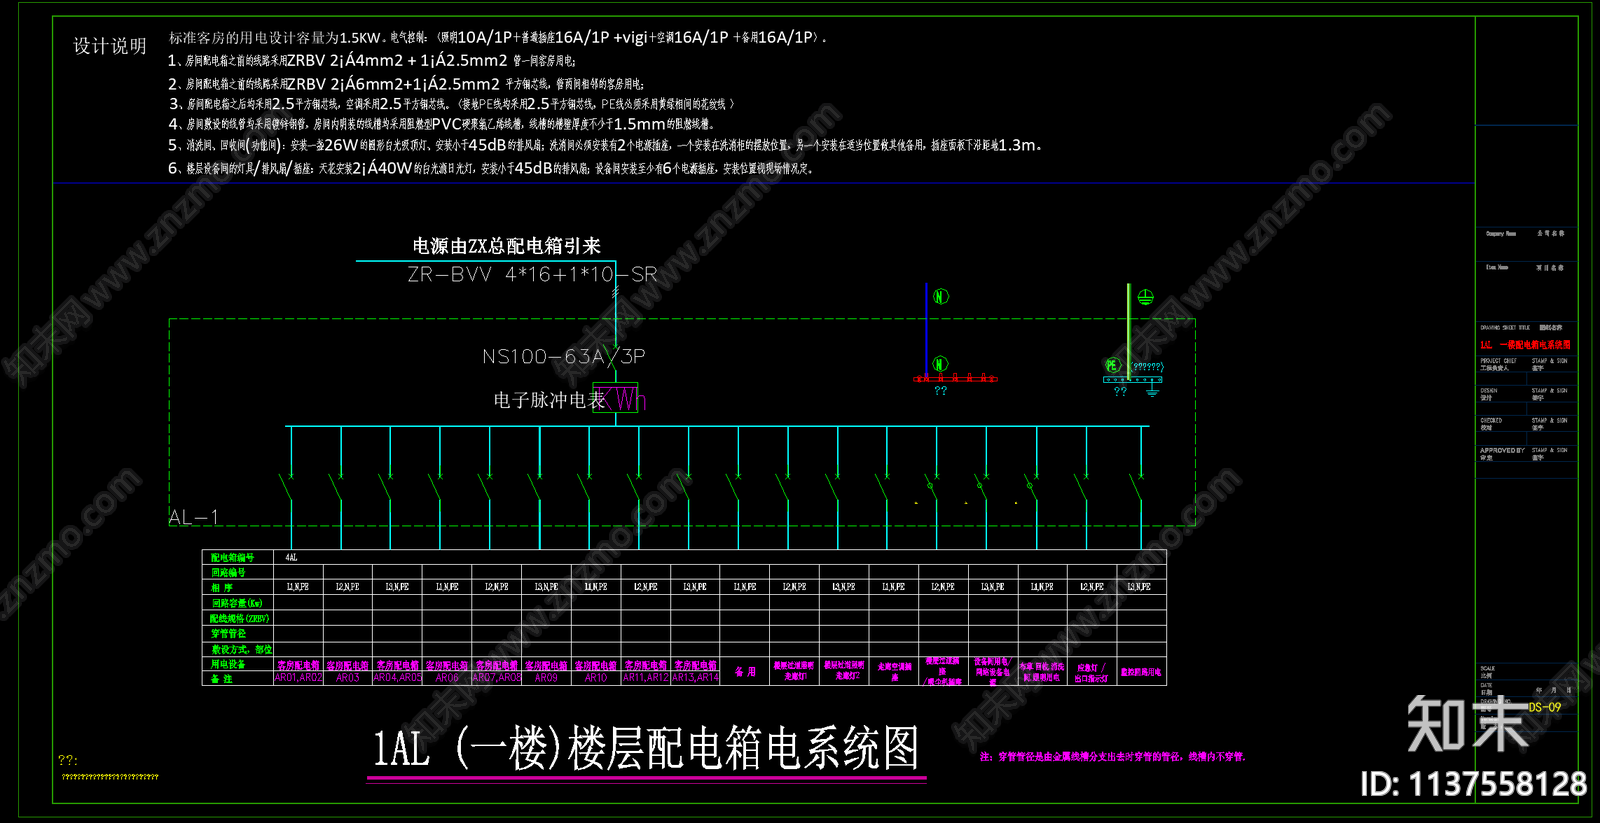
Task: Click design note line 4 mentioning 'PVC'
Action: click(x=441, y=124)
